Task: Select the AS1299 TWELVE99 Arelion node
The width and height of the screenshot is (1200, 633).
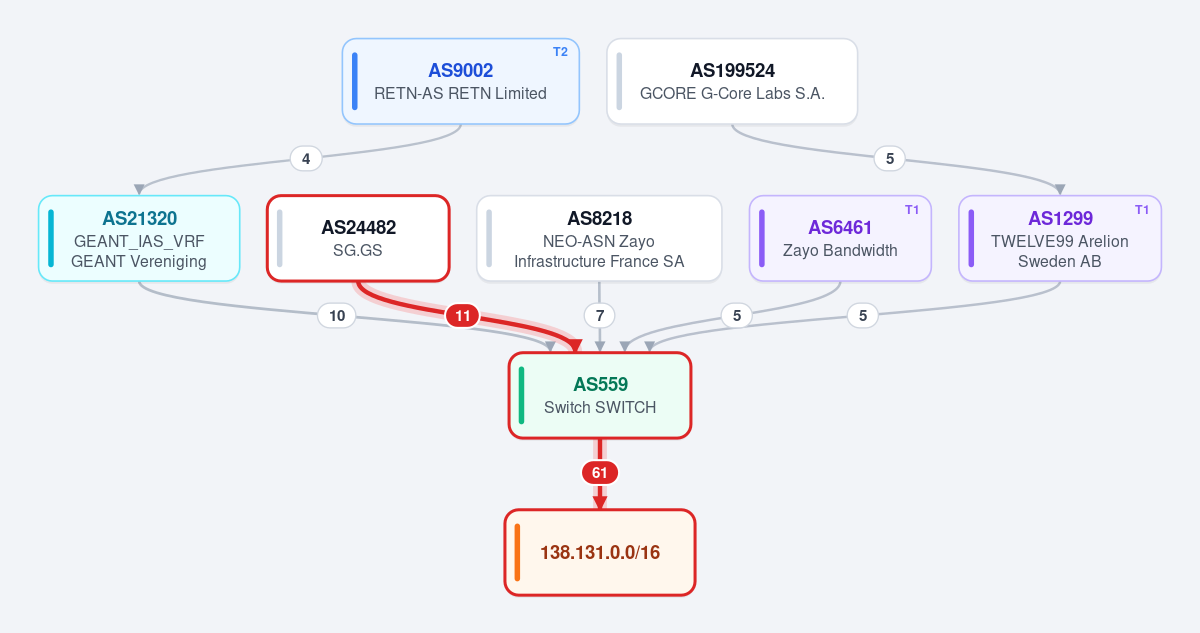Action: [x=1060, y=238]
